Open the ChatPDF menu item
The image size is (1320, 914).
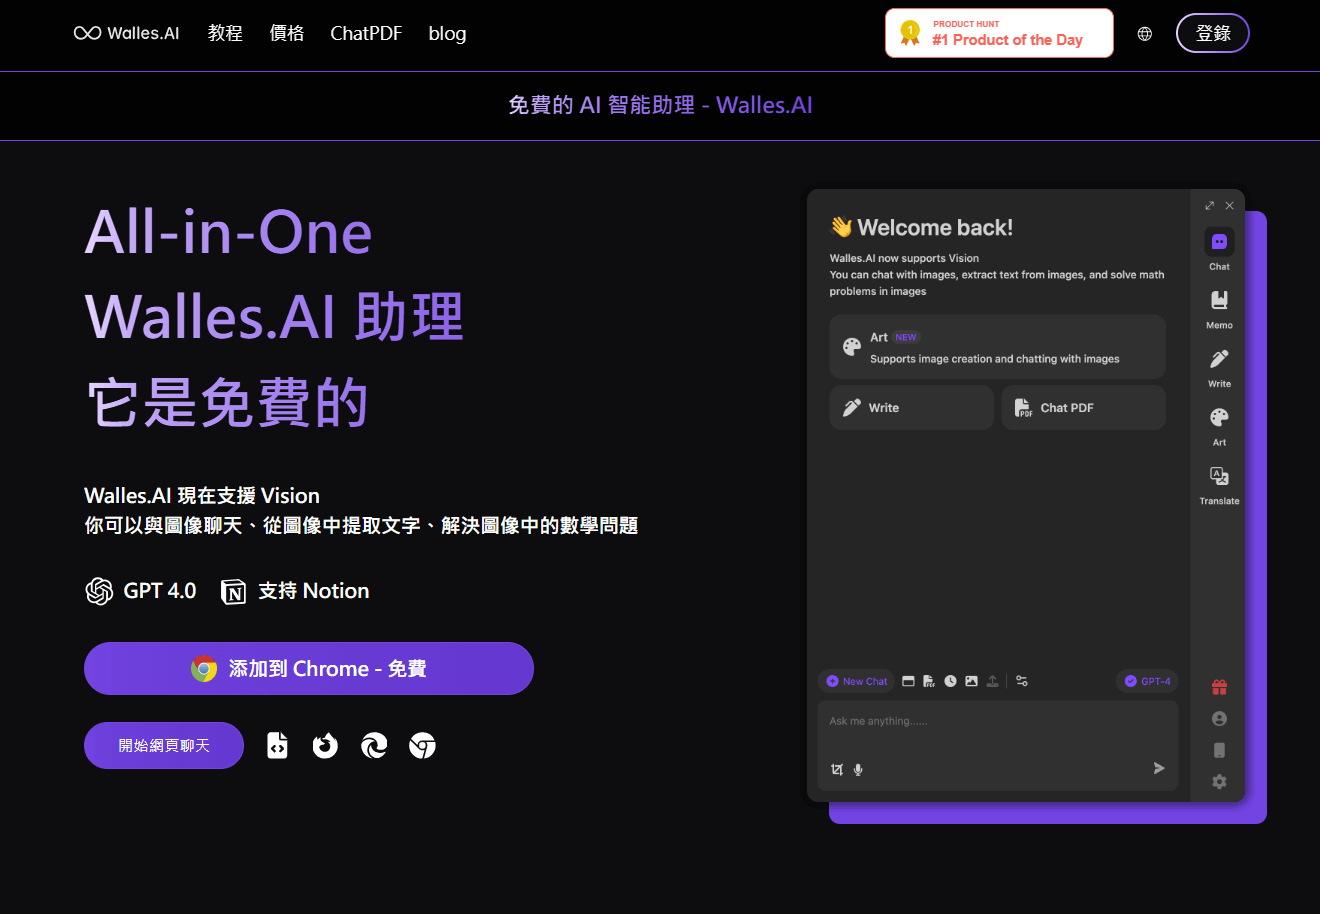click(366, 33)
